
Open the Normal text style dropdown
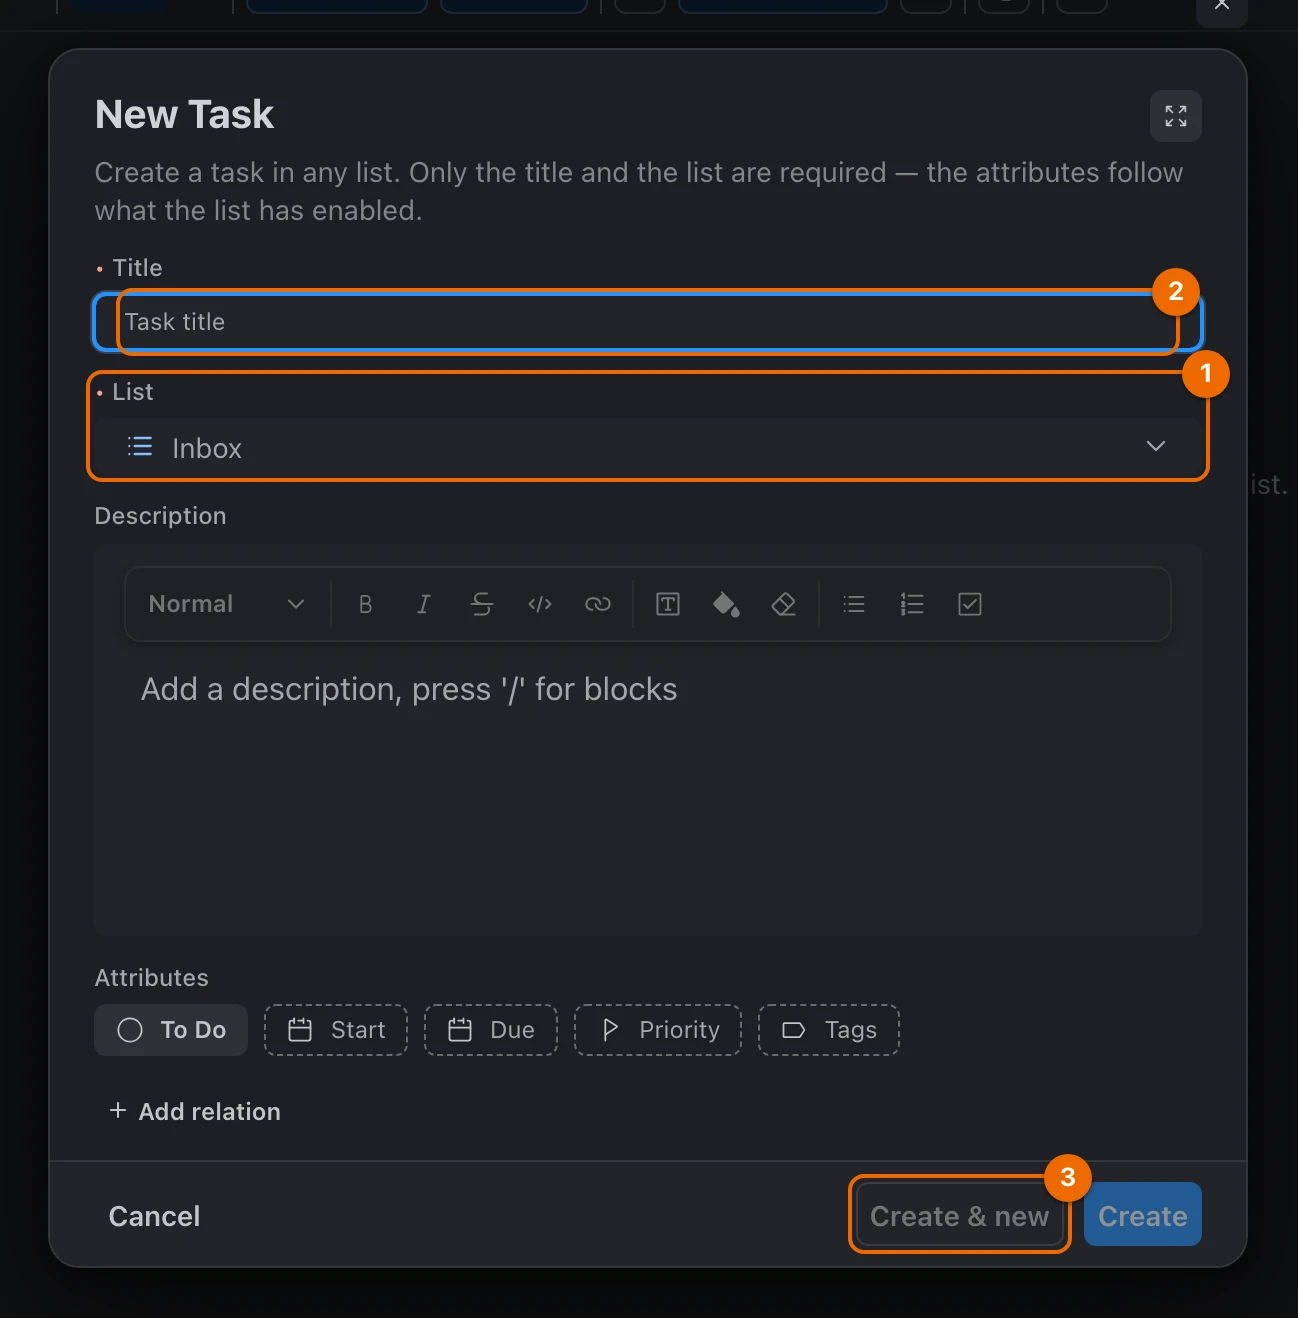point(226,604)
